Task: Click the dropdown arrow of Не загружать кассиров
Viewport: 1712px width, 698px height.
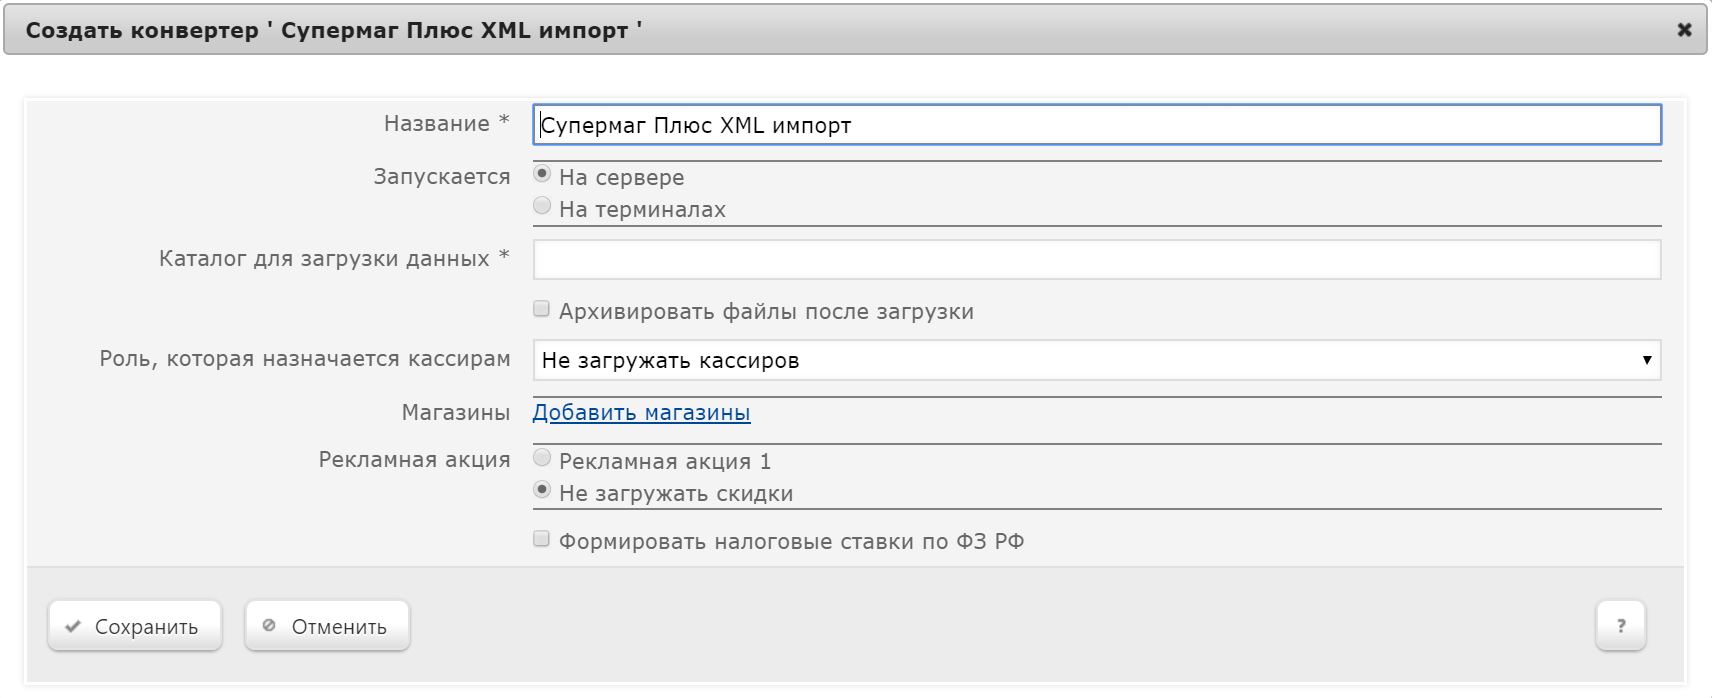Action: [x=1646, y=360]
